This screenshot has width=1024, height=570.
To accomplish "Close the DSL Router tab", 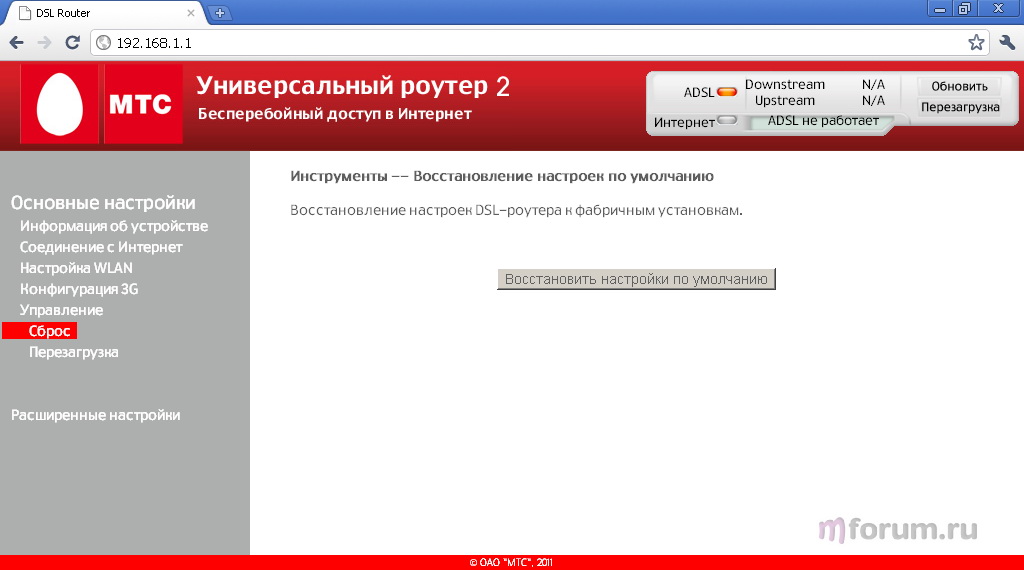I will tap(191, 12).
